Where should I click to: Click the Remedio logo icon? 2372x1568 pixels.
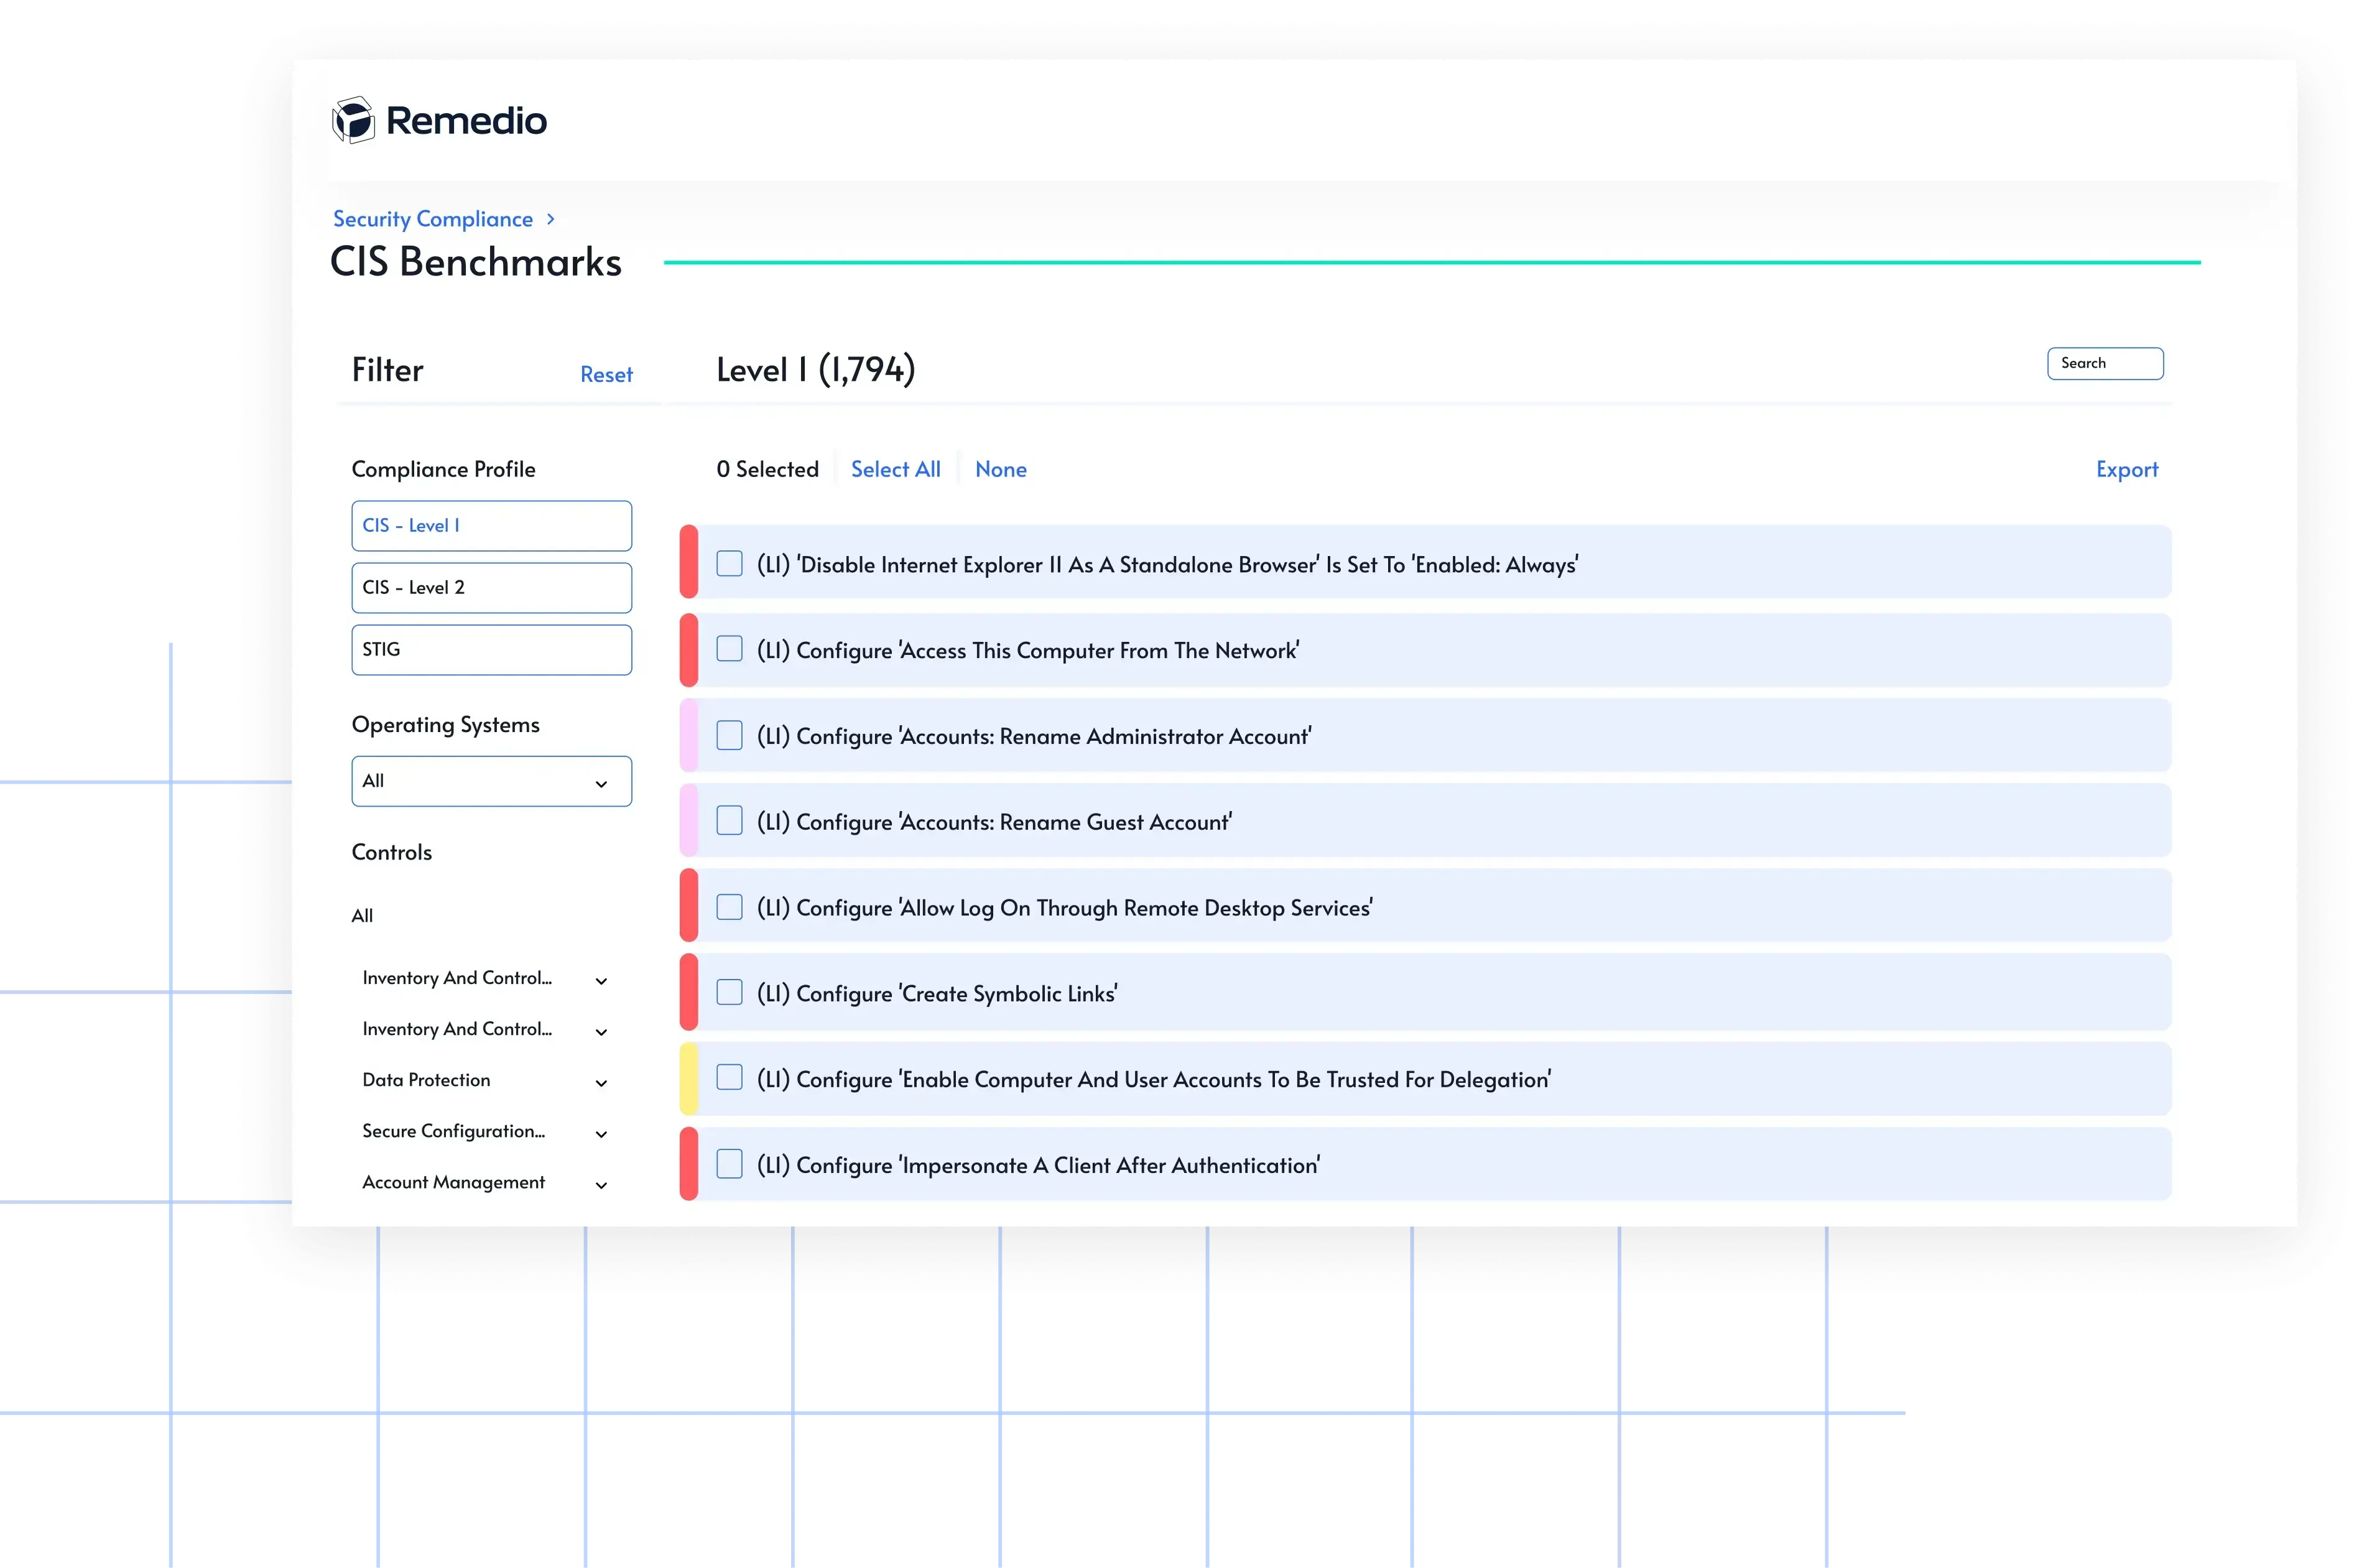pyautogui.click(x=354, y=119)
